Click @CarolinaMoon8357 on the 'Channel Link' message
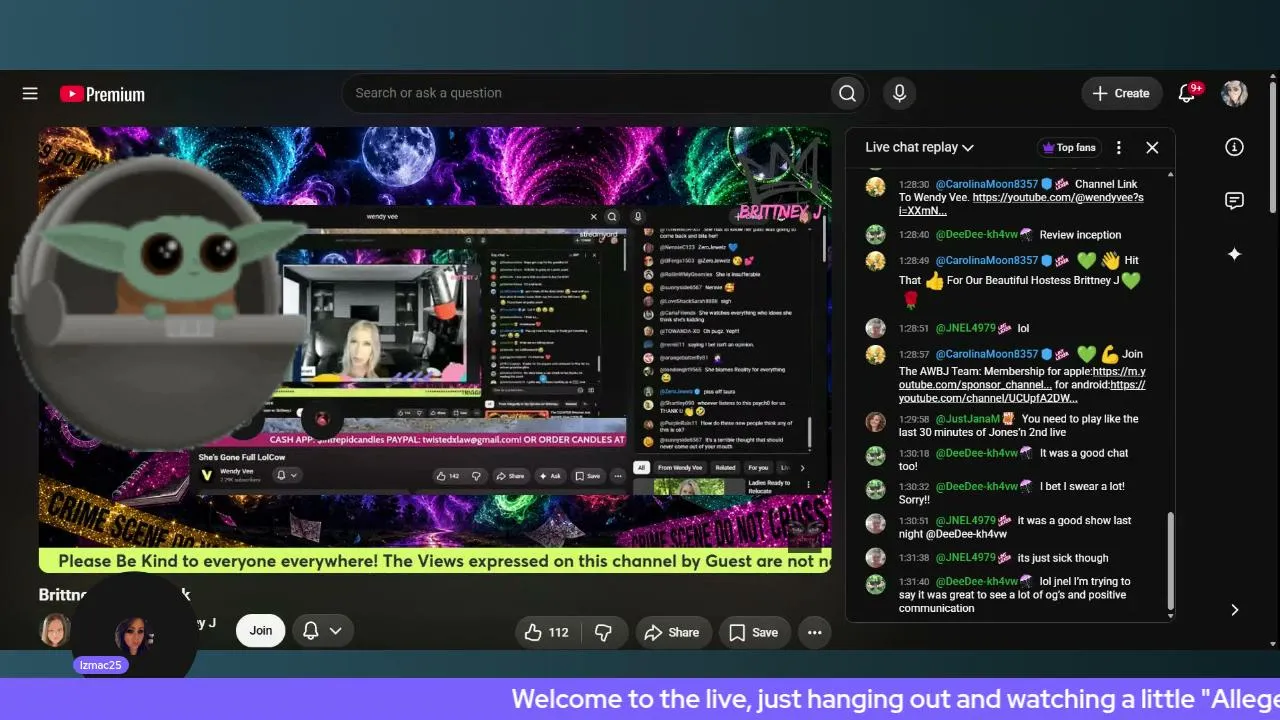The image size is (1280, 720). pos(987,184)
